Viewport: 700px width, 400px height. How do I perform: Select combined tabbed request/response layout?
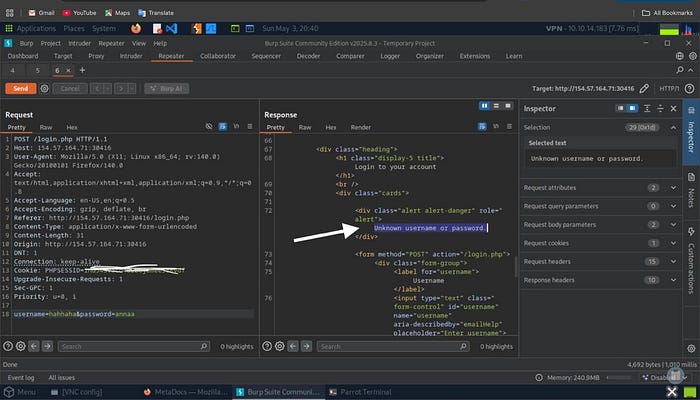508,106
